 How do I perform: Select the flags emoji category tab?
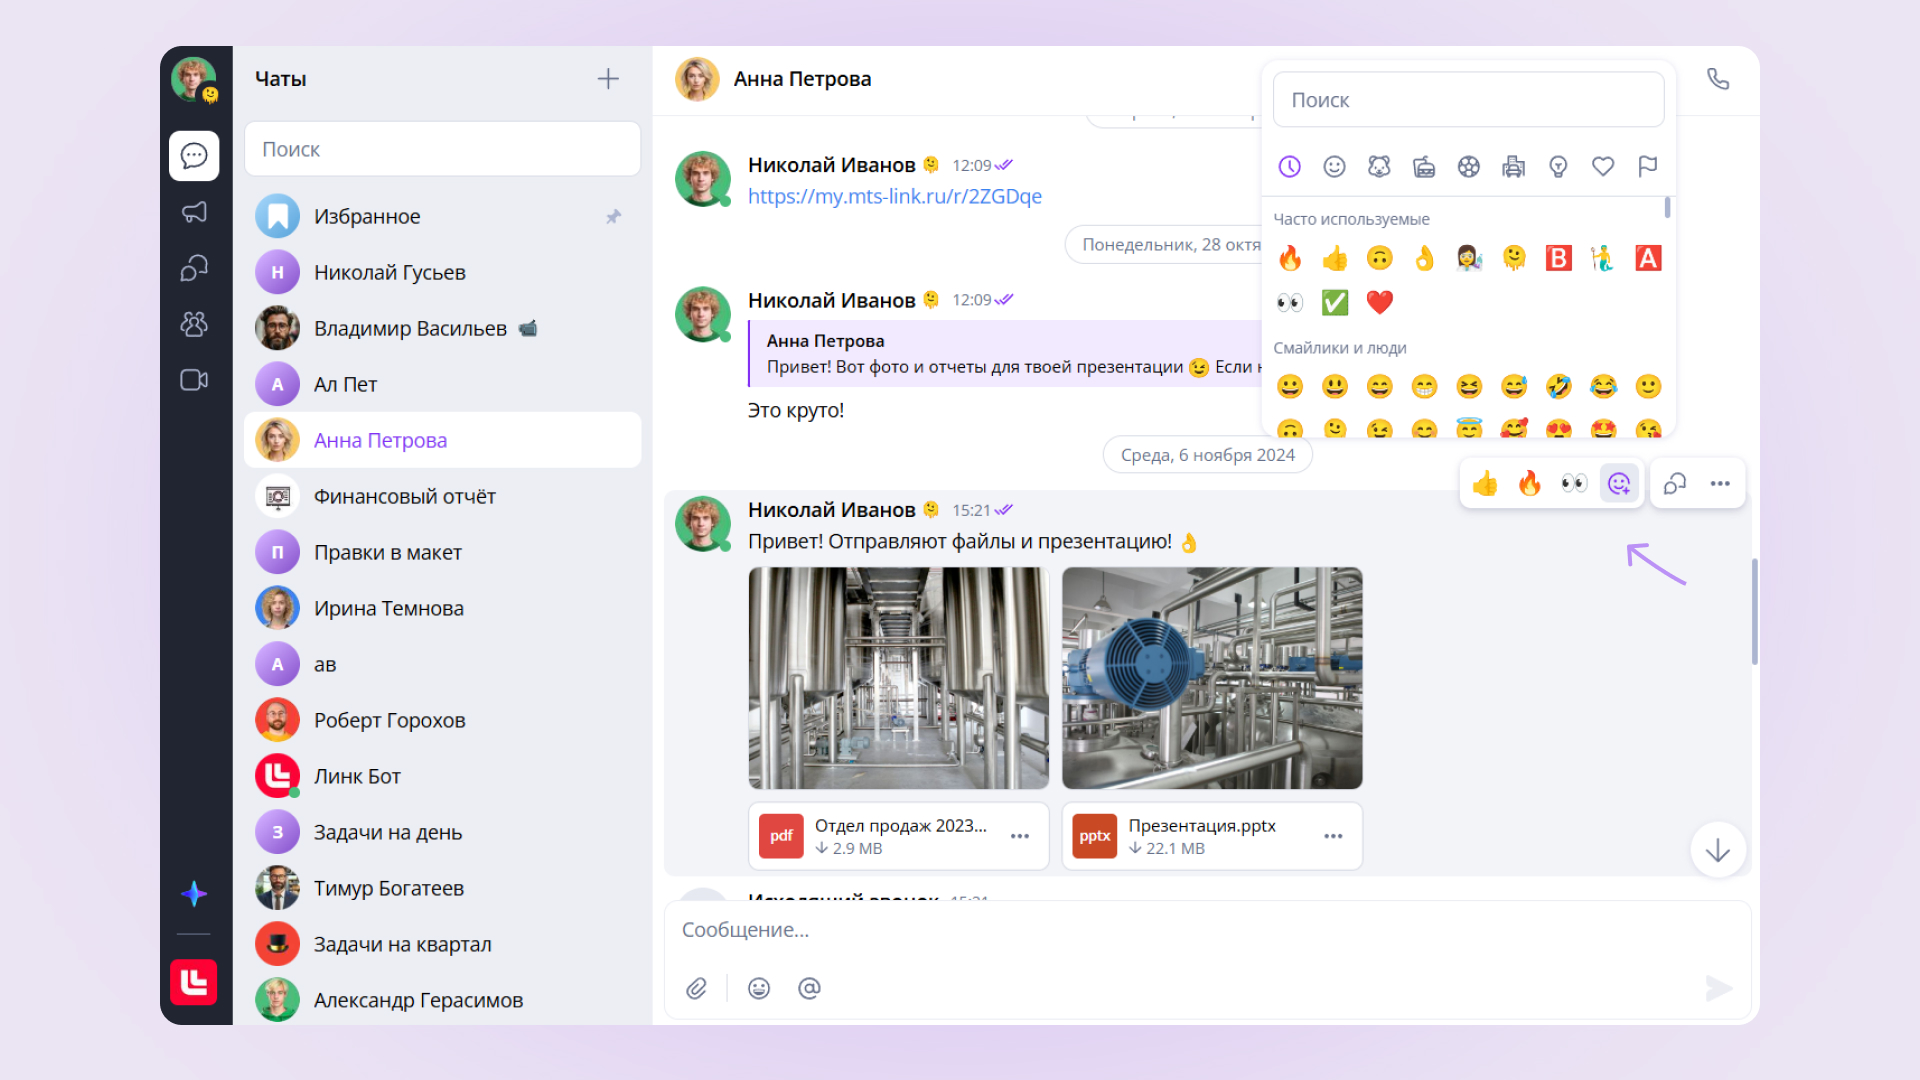[x=1648, y=167]
